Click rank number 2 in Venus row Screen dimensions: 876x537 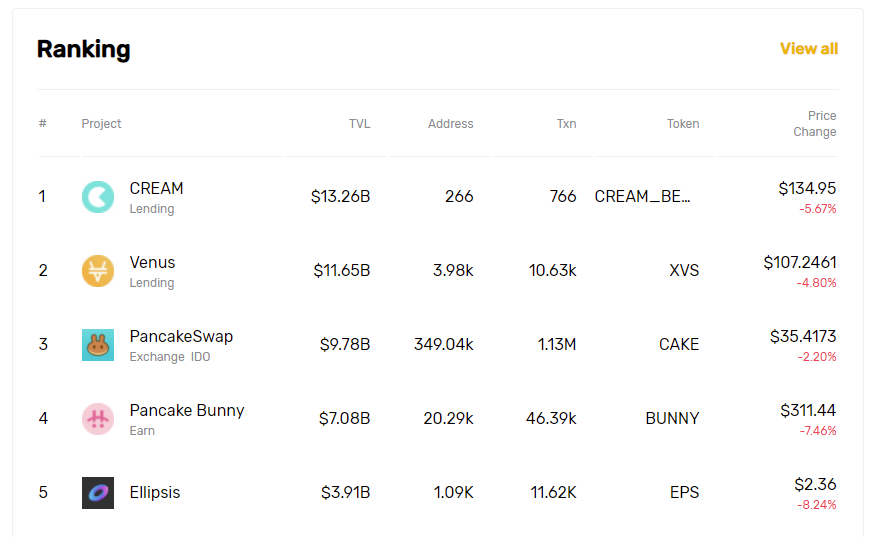[x=43, y=270]
